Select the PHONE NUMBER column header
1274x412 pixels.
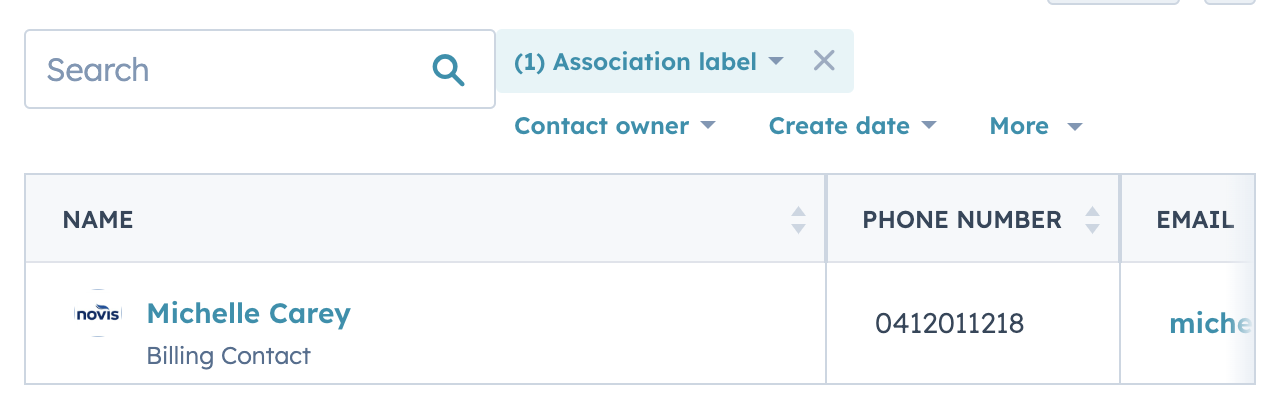tap(962, 220)
